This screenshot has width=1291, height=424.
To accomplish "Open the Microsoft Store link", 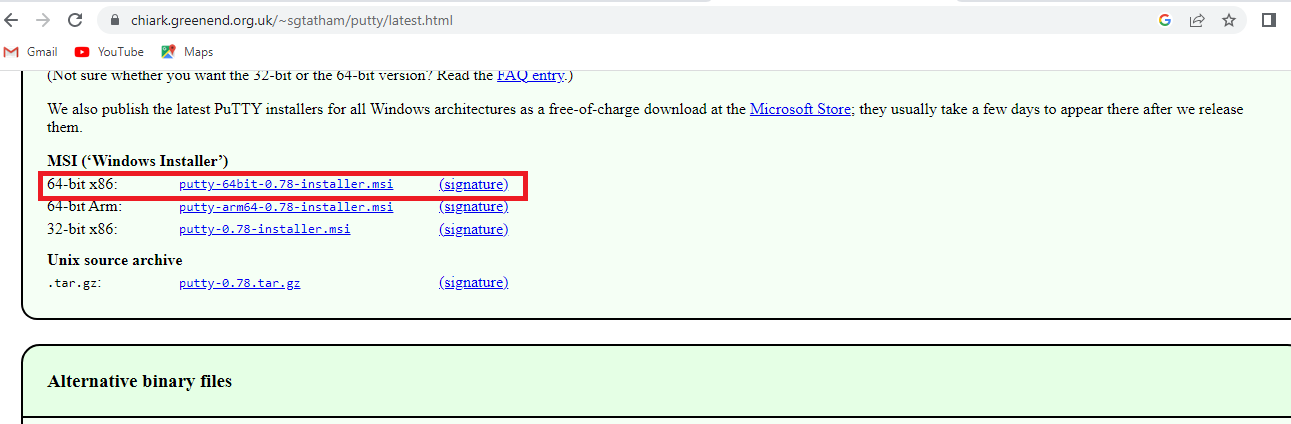I will (800, 109).
